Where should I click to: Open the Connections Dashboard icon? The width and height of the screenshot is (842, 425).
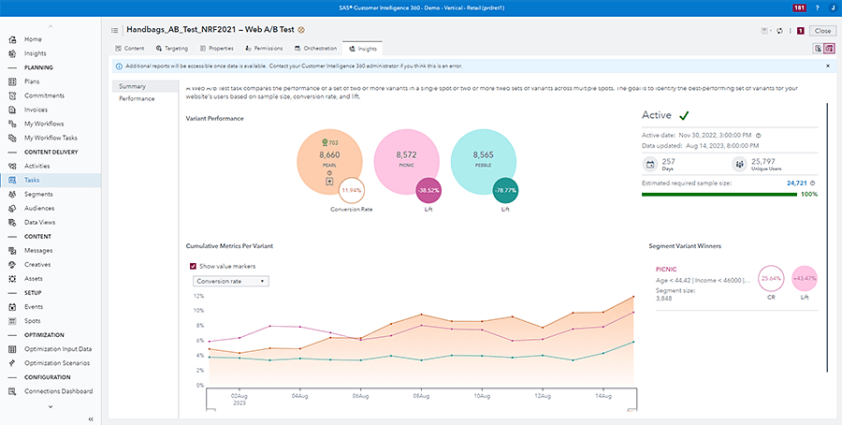(12, 391)
